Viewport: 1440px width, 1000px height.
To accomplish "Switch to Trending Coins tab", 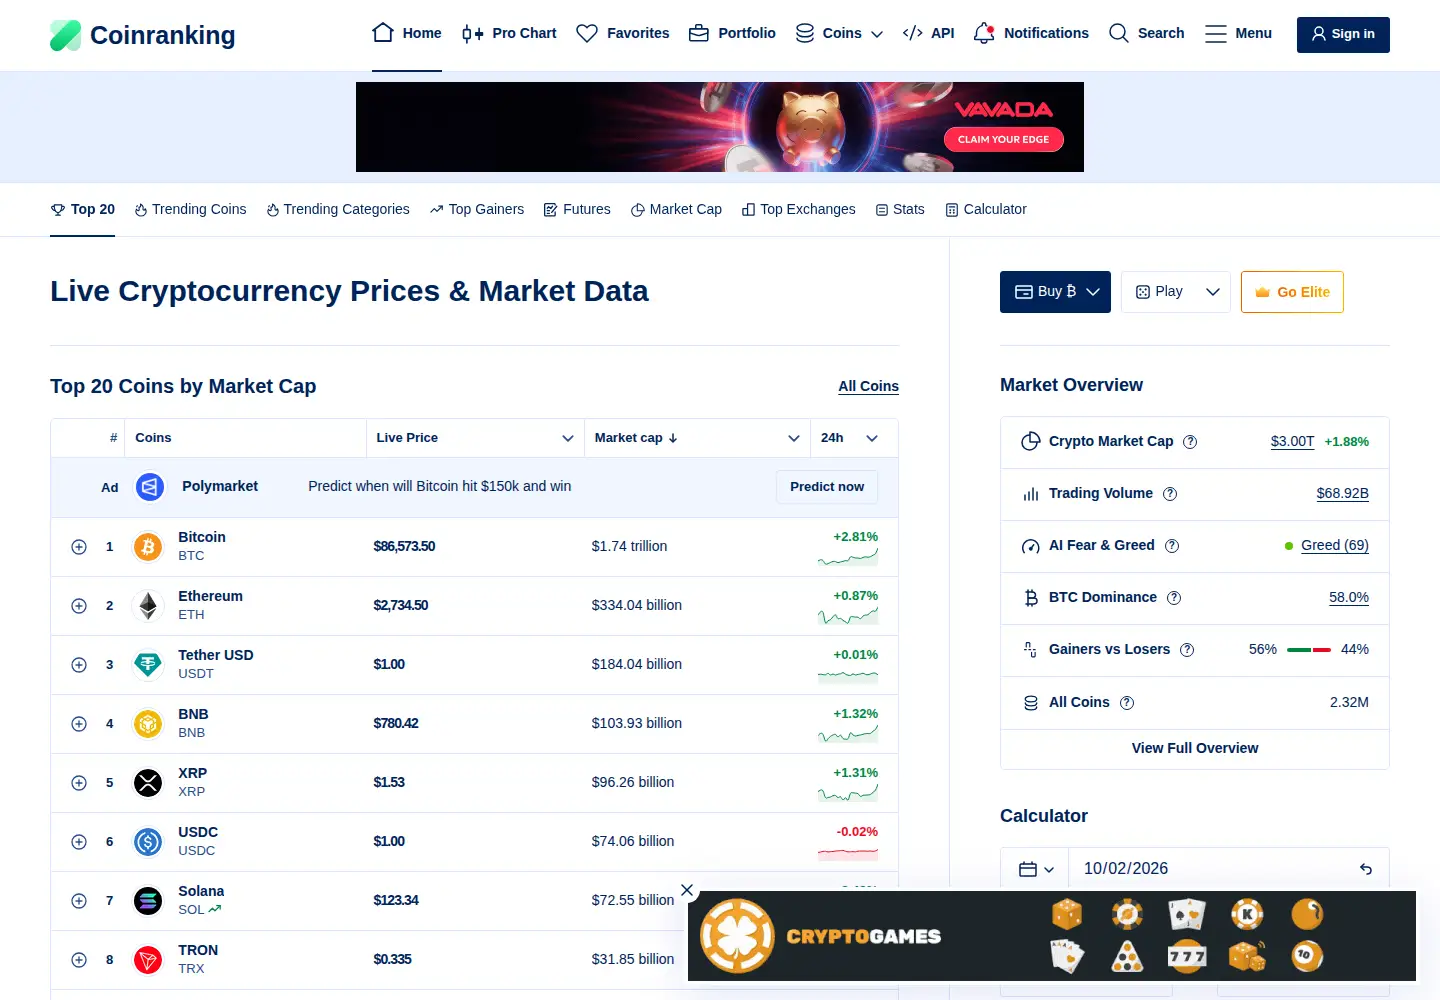I will pos(190,209).
